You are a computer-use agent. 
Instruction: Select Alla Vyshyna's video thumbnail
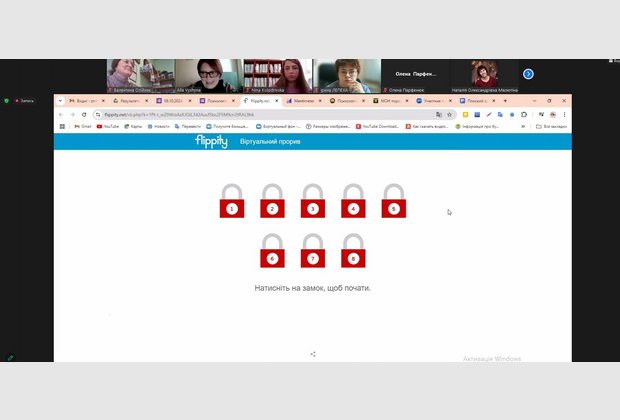click(209, 76)
